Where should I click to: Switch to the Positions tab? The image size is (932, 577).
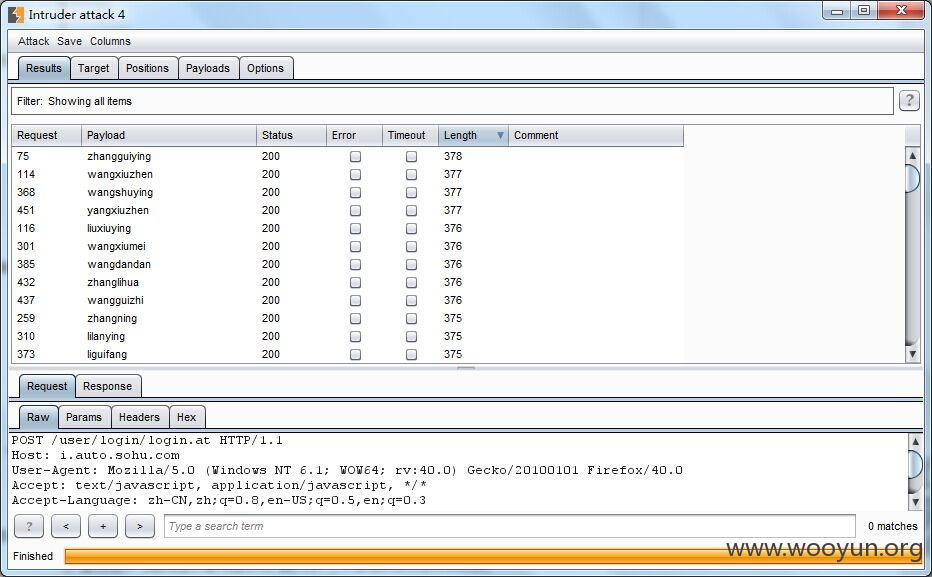(x=147, y=68)
